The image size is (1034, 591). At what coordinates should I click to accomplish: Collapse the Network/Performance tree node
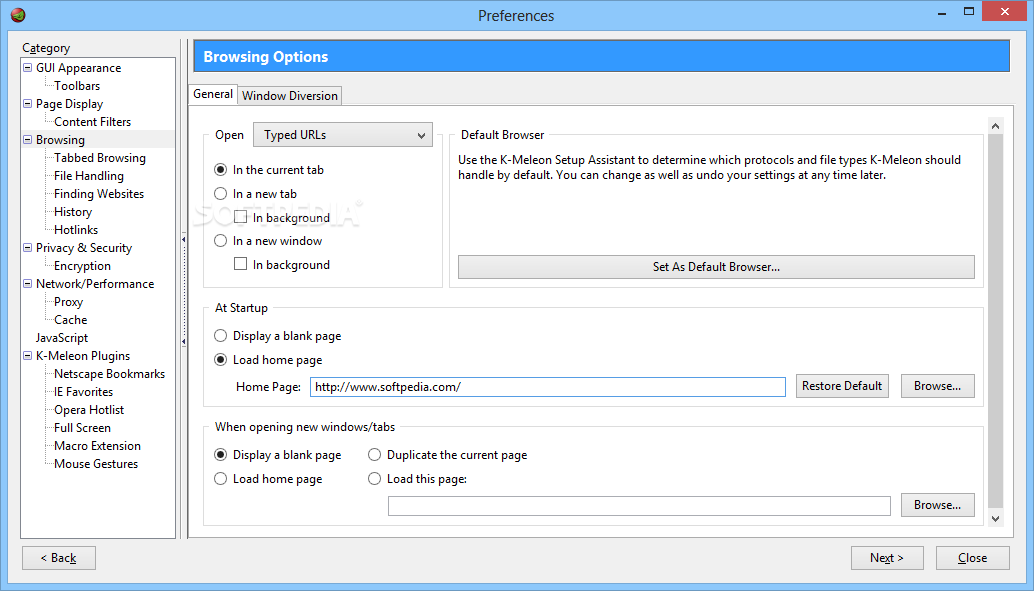pos(28,284)
